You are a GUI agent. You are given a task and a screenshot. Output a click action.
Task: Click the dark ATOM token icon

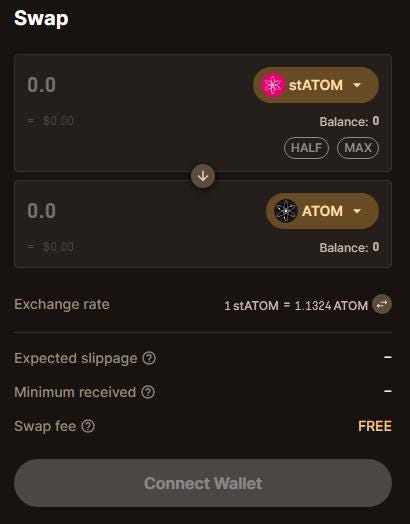pos(286,211)
